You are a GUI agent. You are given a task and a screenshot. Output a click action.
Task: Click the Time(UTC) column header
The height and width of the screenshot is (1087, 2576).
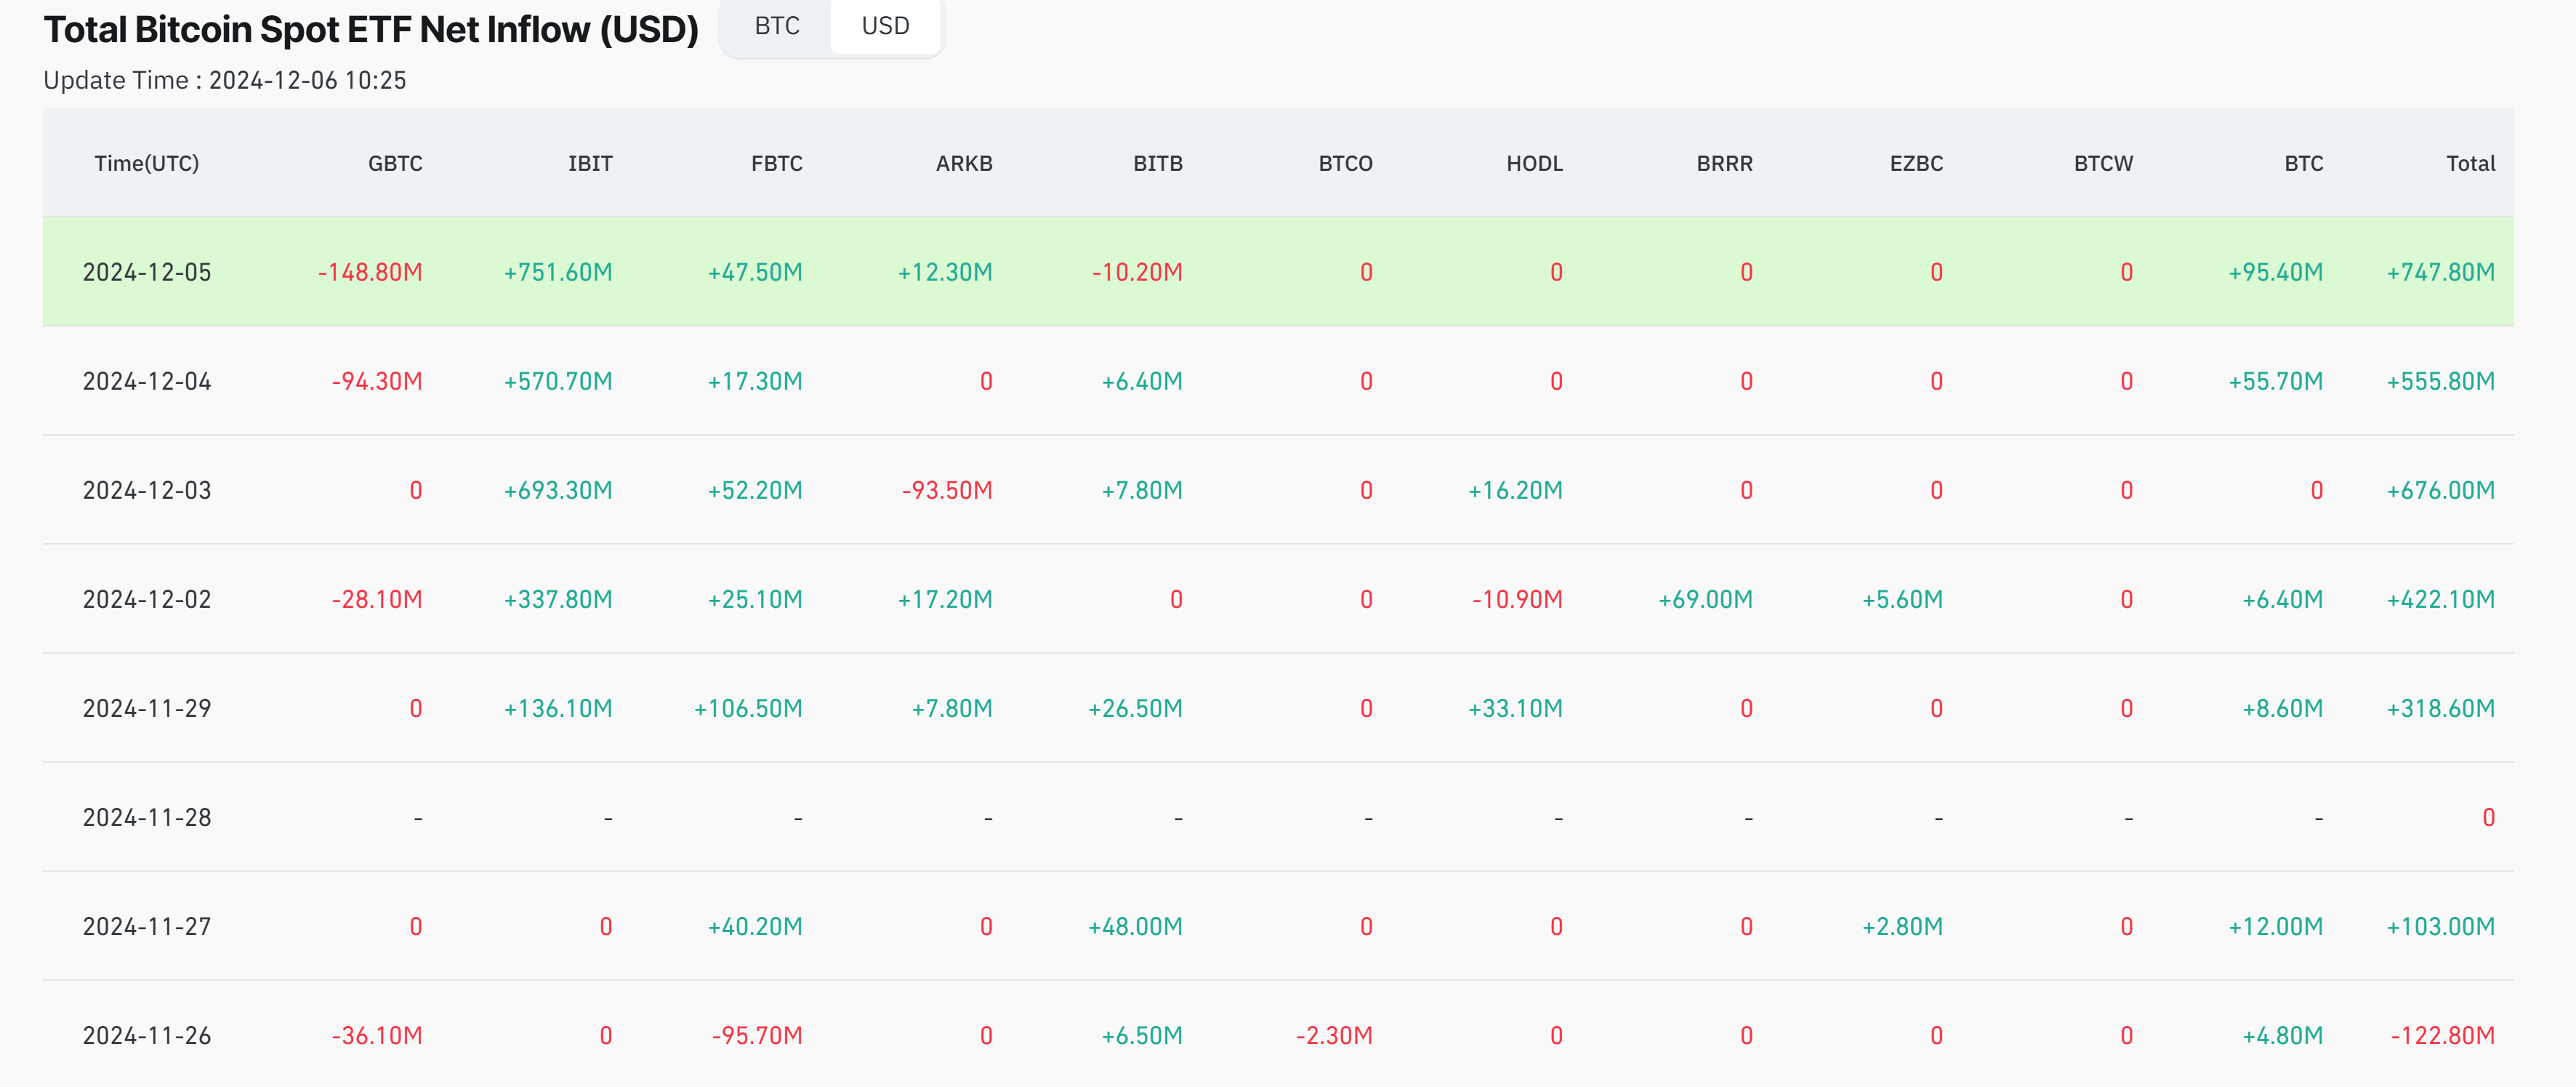pos(146,163)
